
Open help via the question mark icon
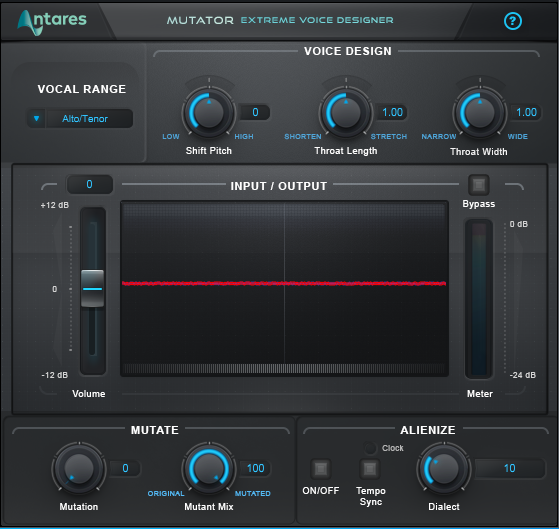pos(513,21)
